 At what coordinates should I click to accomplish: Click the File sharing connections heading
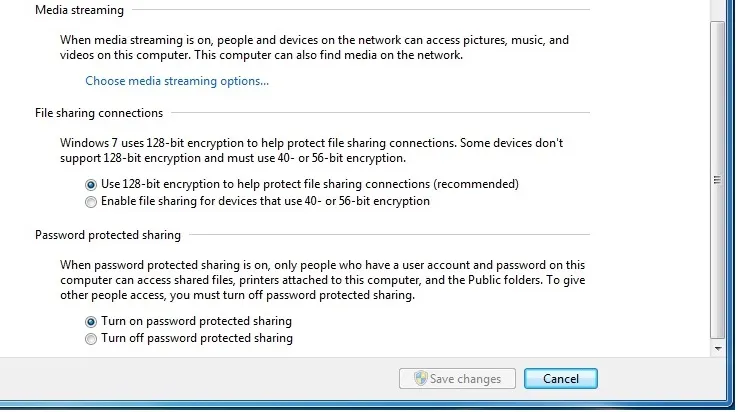[99, 113]
